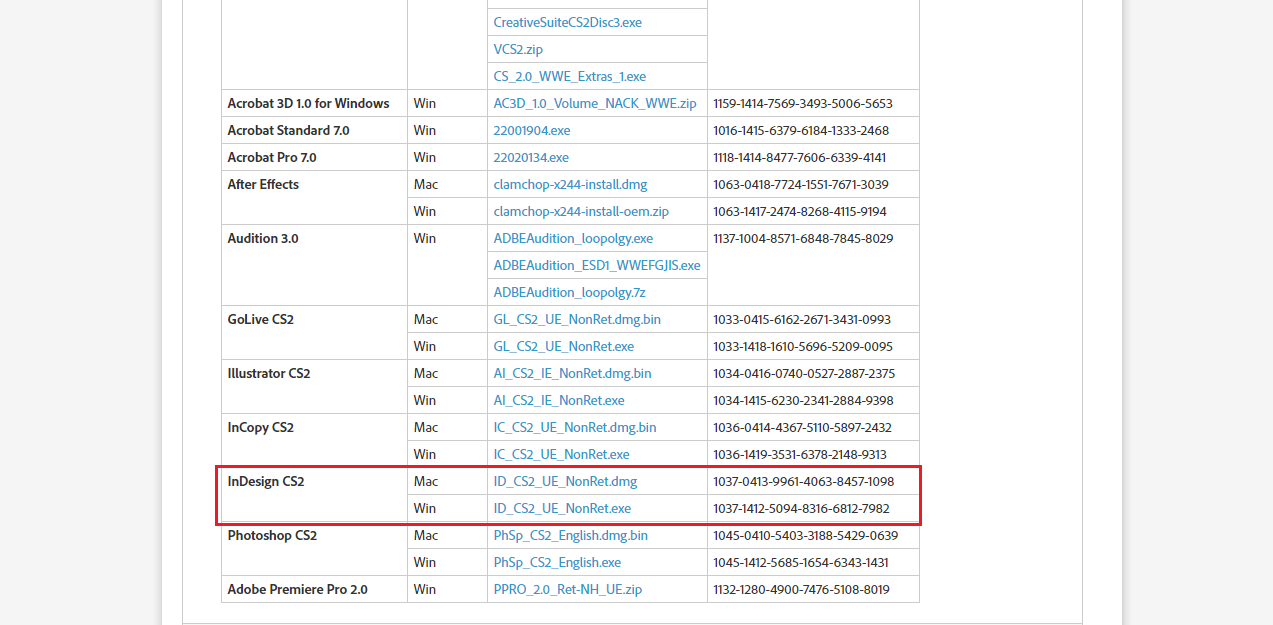The width and height of the screenshot is (1273, 625).
Task: Open the ADBEAudition_loopolgy.7z link
Action: pyautogui.click(x=569, y=292)
